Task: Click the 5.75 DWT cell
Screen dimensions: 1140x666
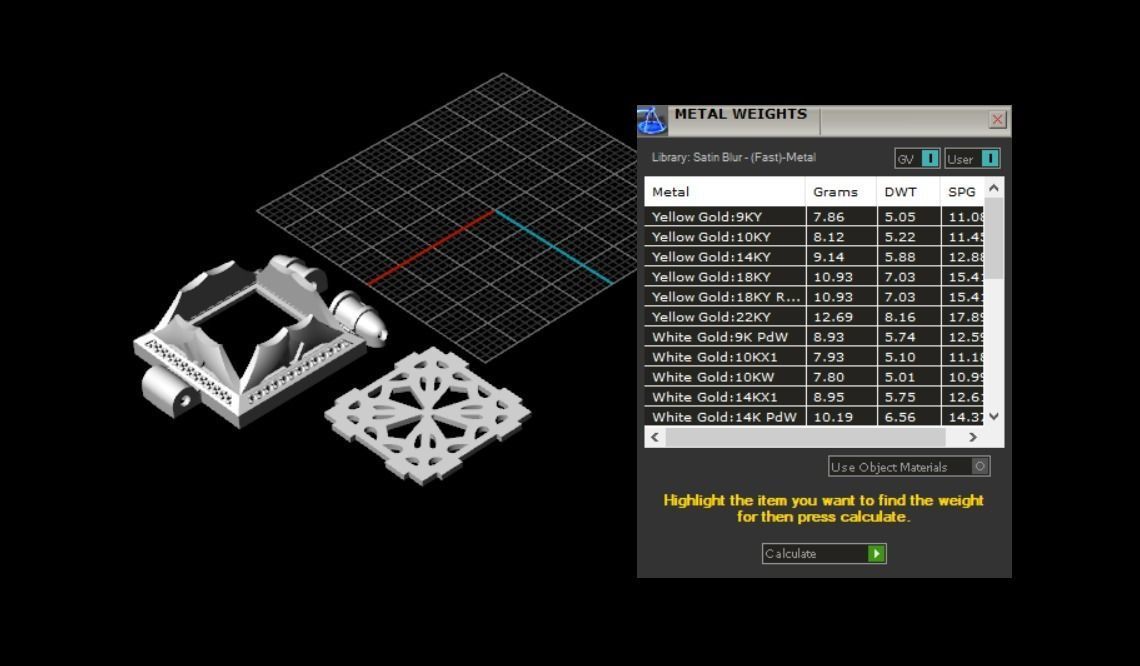Action: click(x=910, y=397)
